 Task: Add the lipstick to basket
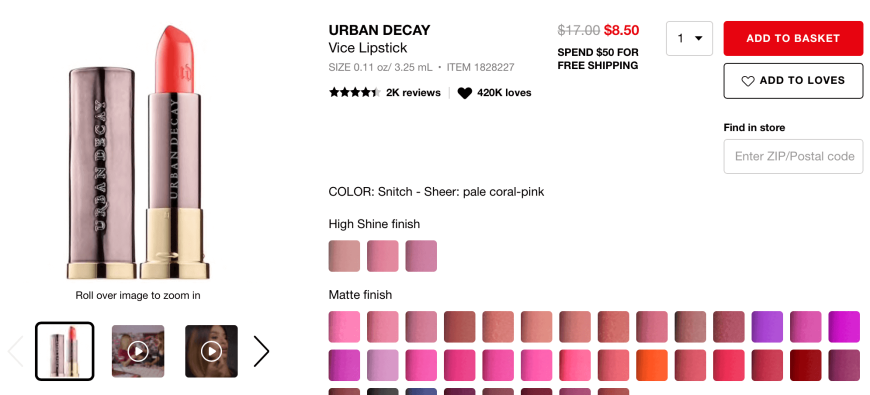coord(793,38)
